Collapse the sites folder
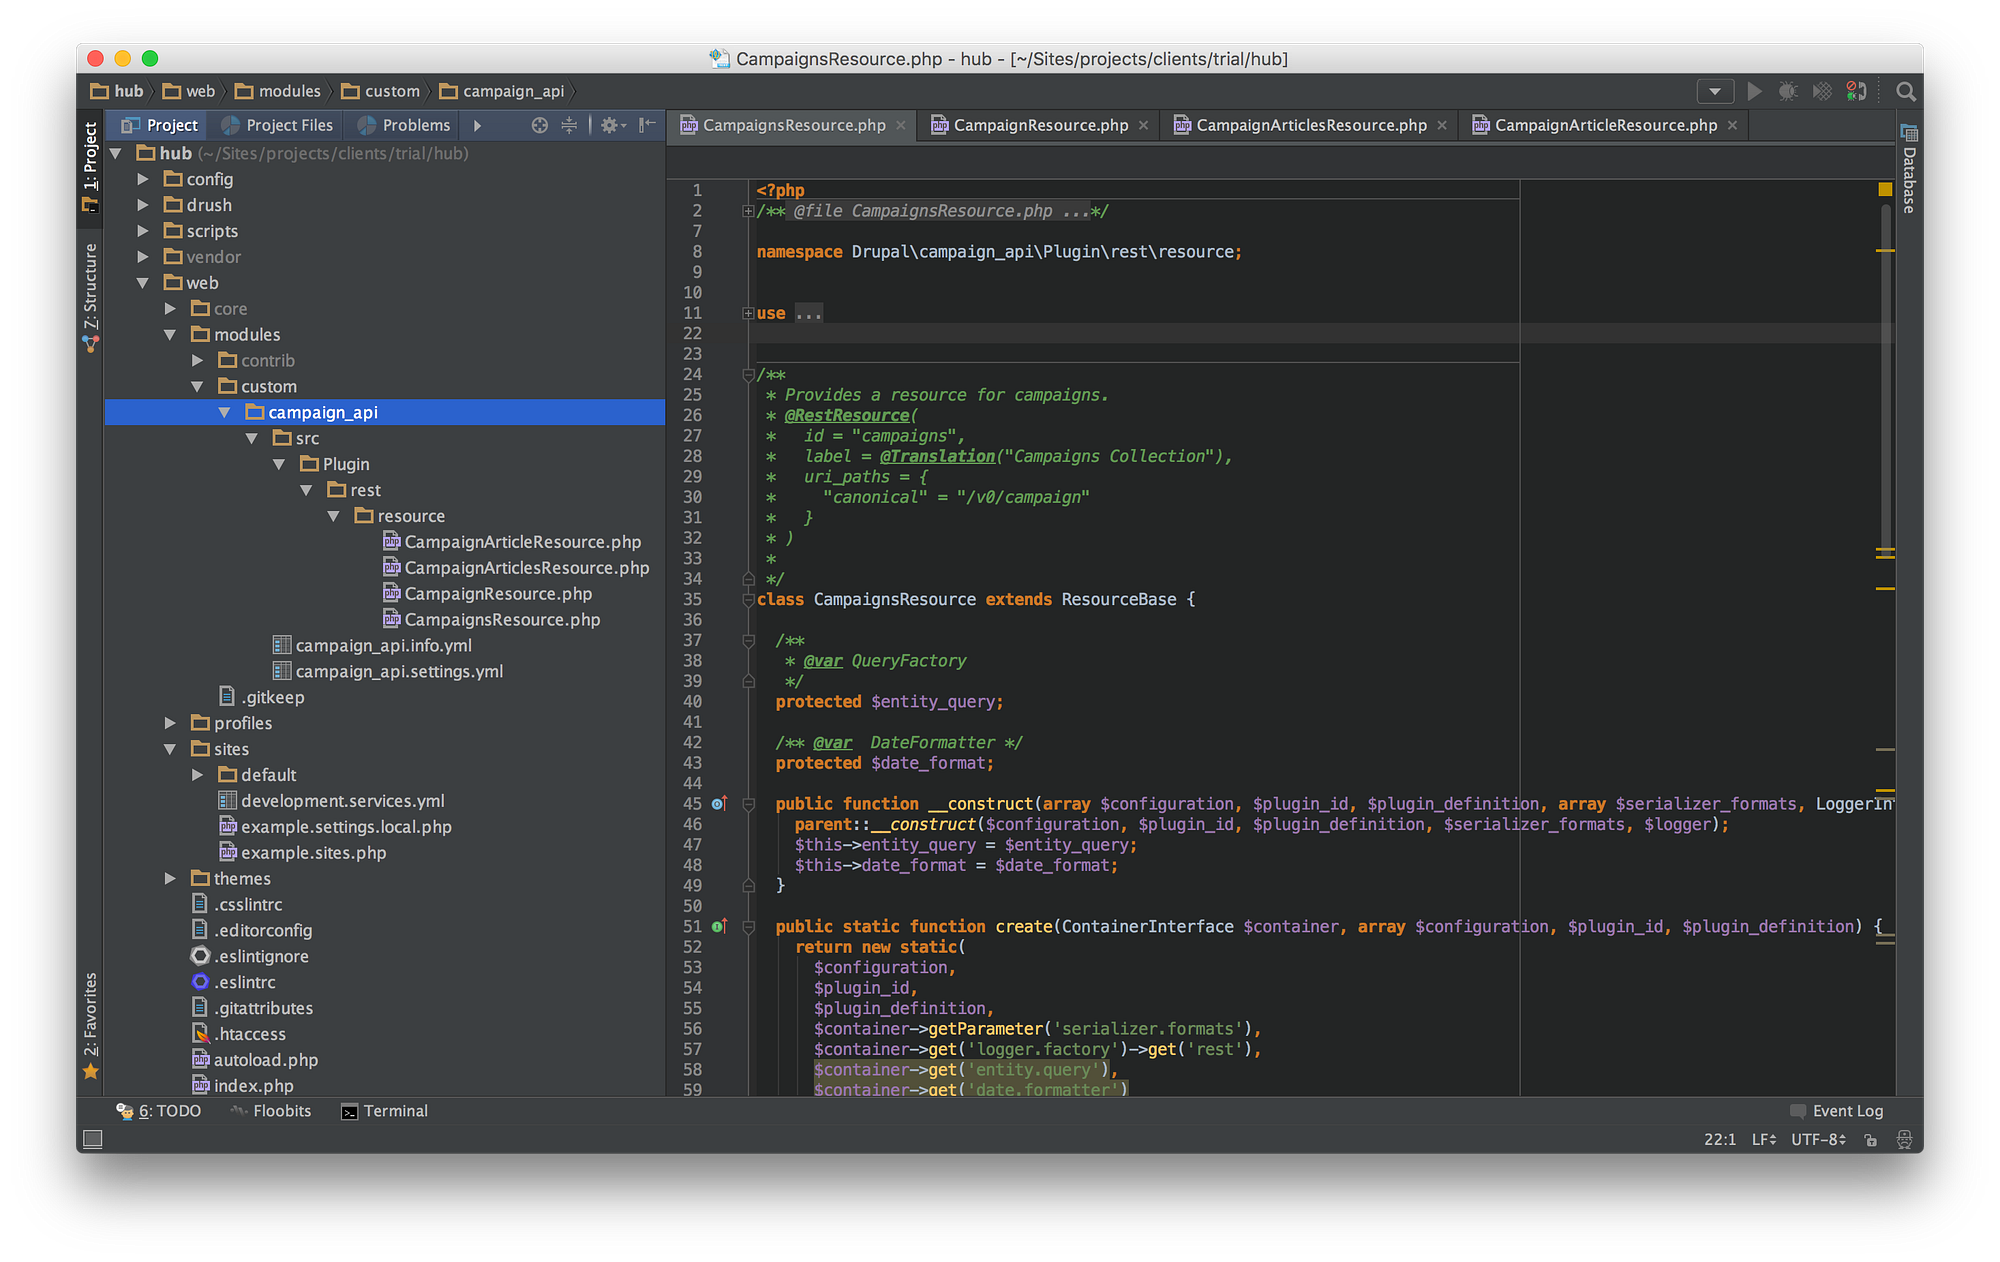Image resolution: width=2000 pixels, height=1262 pixels. tap(170, 749)
